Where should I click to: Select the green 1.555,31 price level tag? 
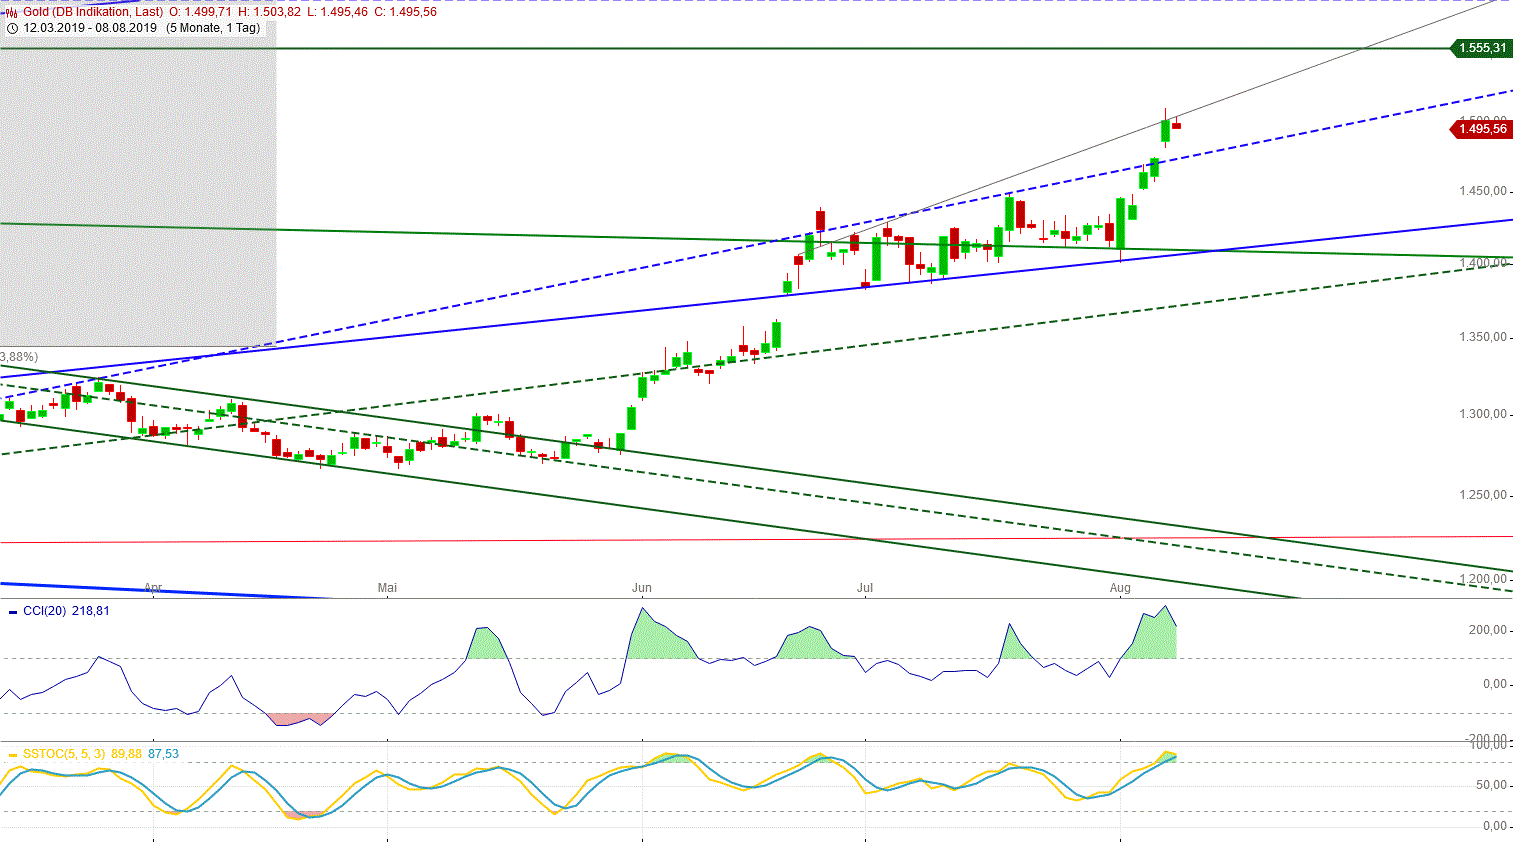click(1480, 48)
